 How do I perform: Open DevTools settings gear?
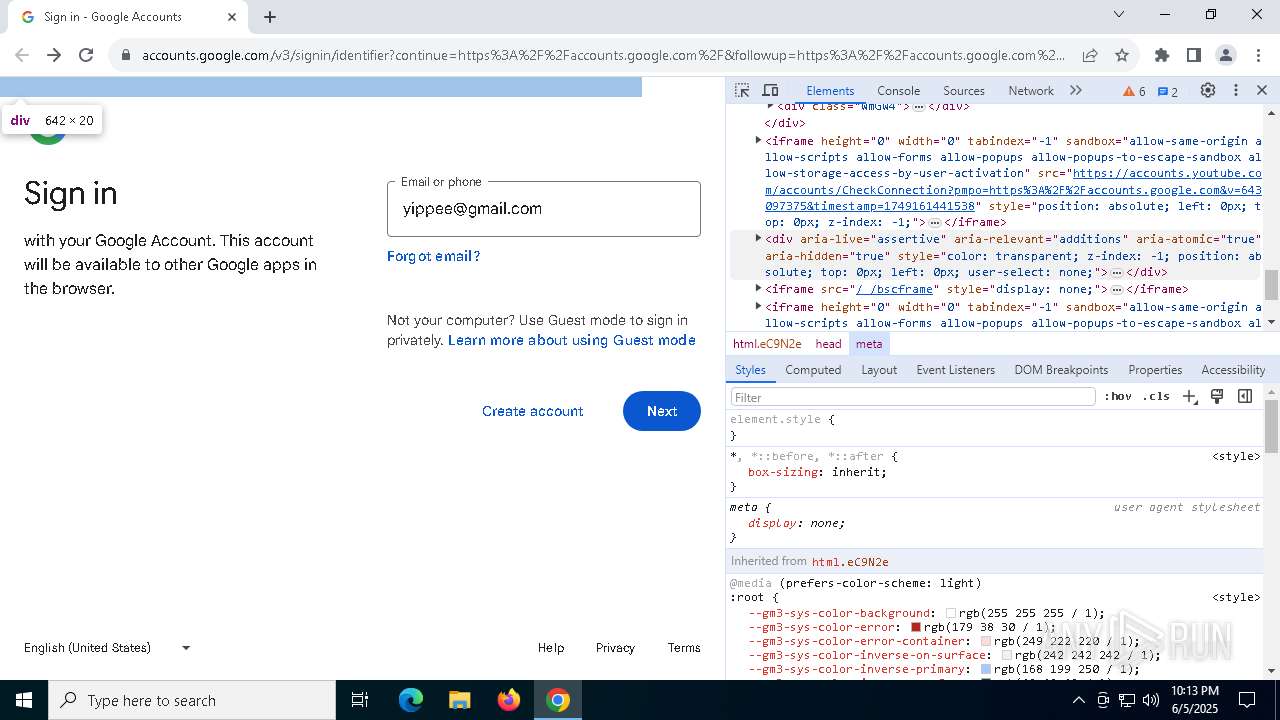(x=1208, y=90)
